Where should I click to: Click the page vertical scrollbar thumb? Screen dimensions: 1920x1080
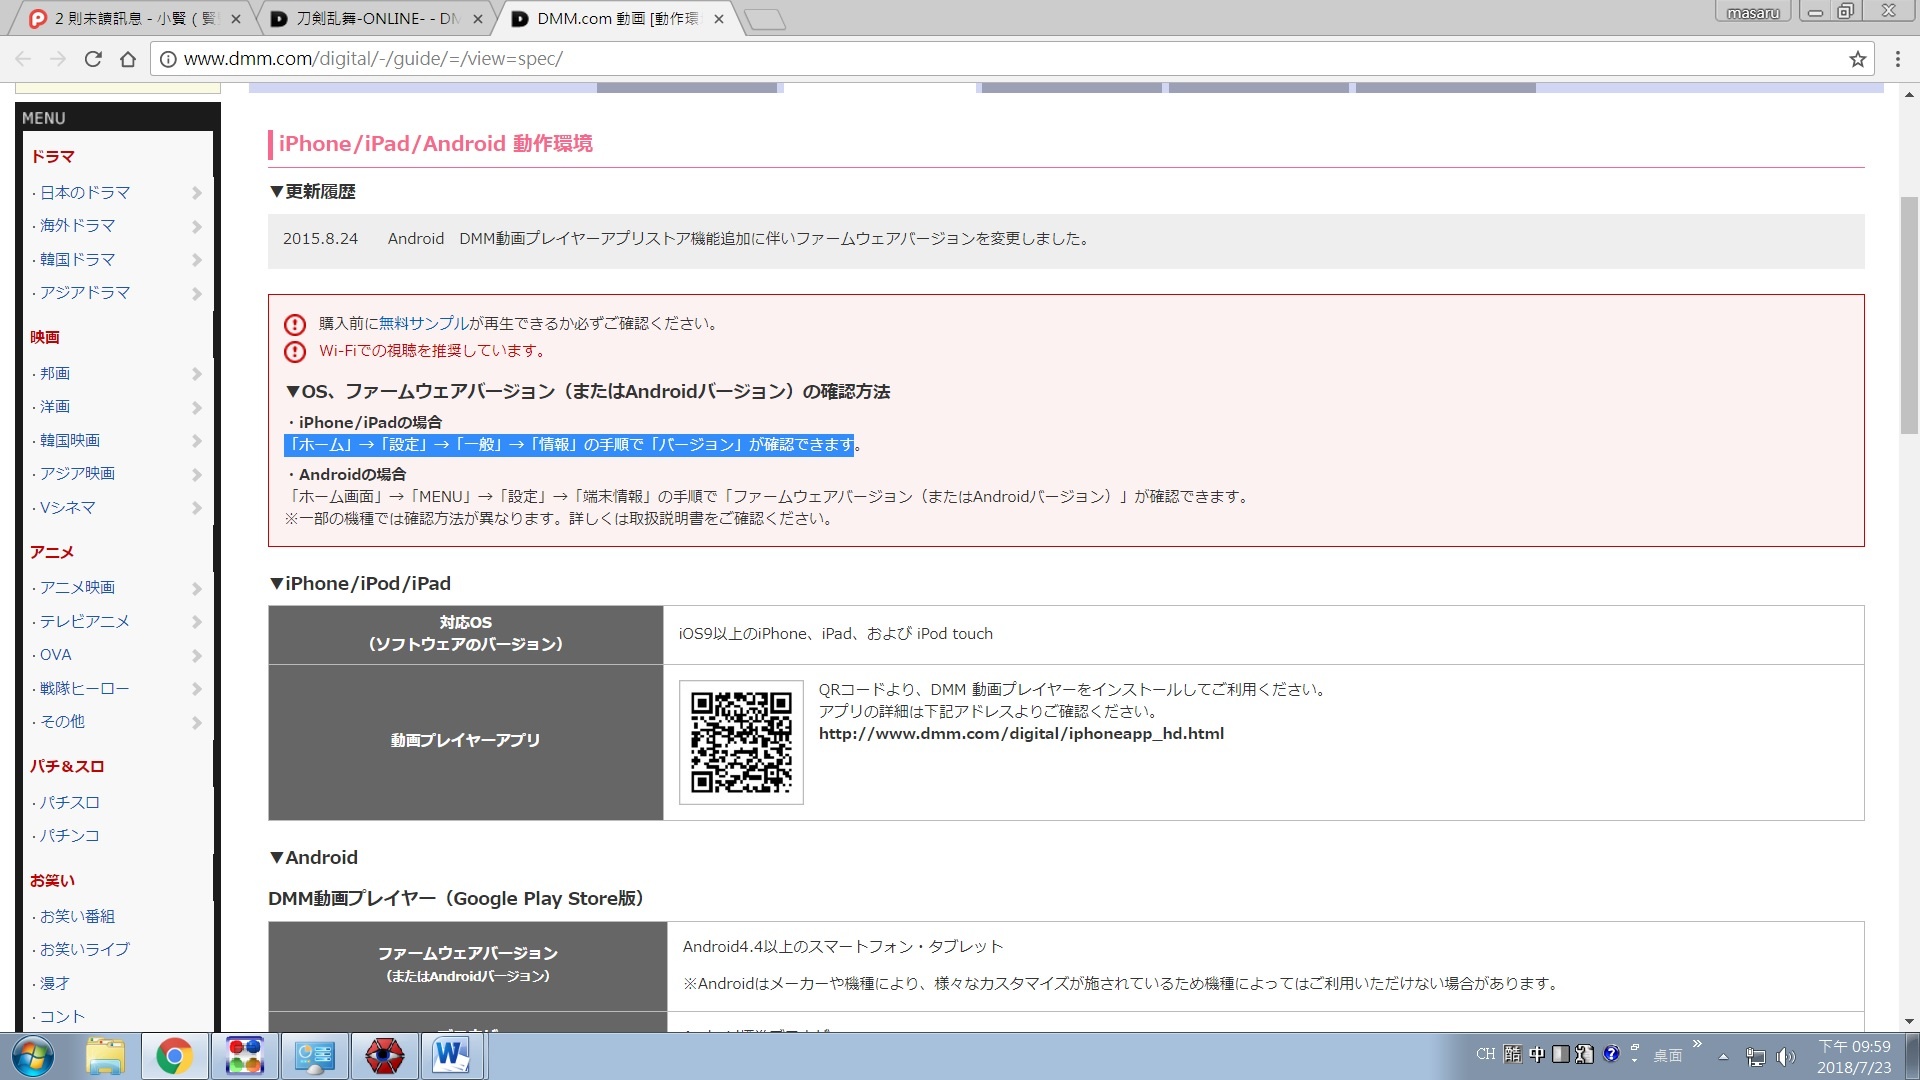tap(1909, 315)
